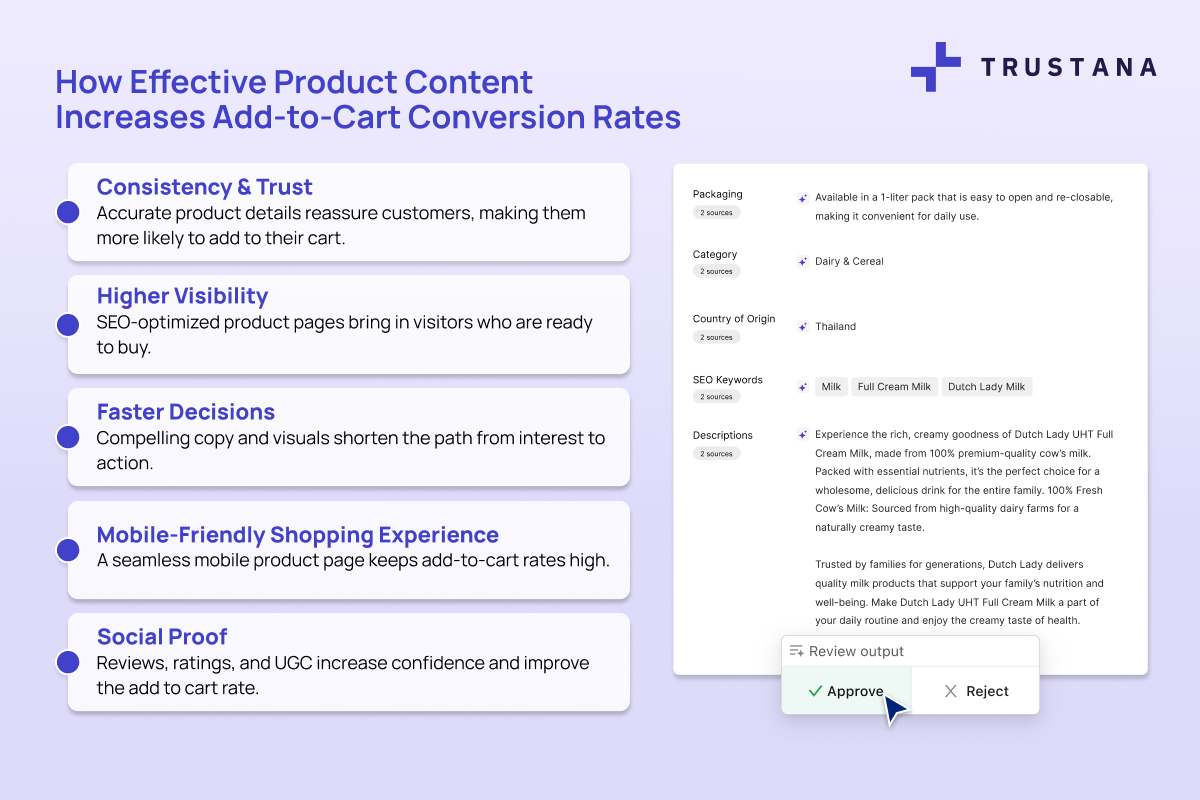Click the bullet dot beside Mobile-Friendly Shopping Experience

[68, 549]
